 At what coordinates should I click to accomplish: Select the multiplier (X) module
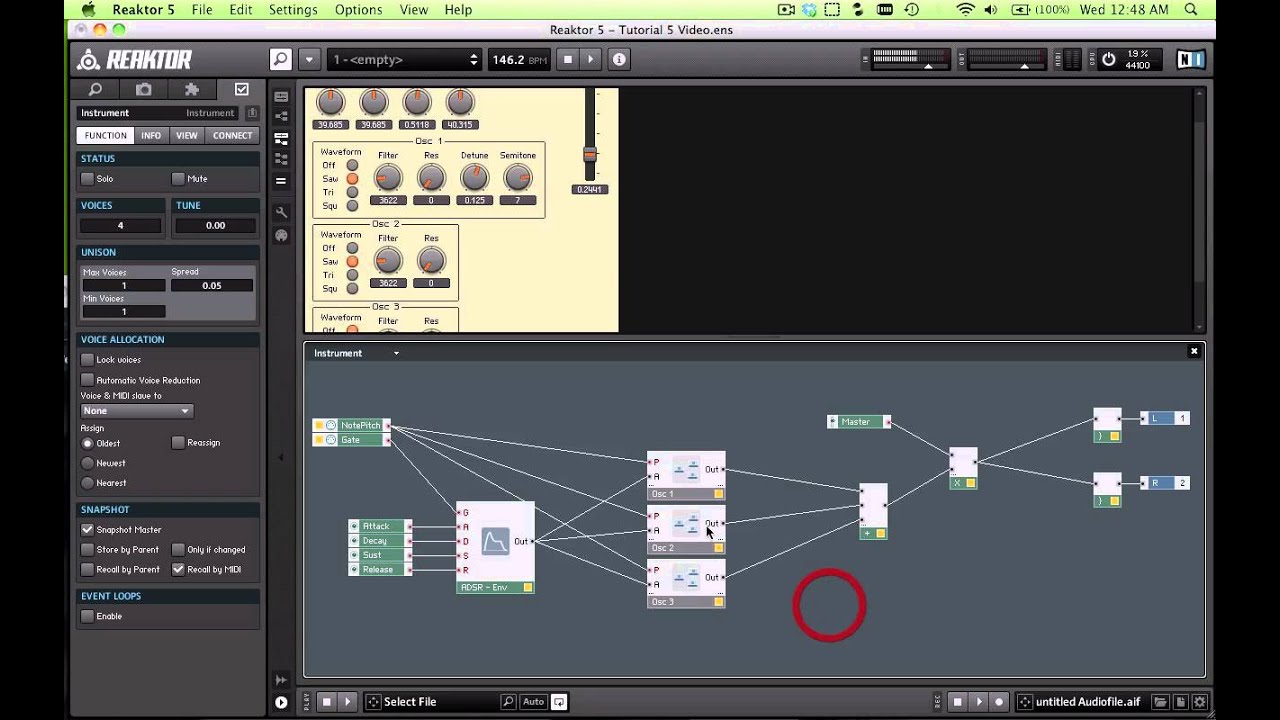963,468
